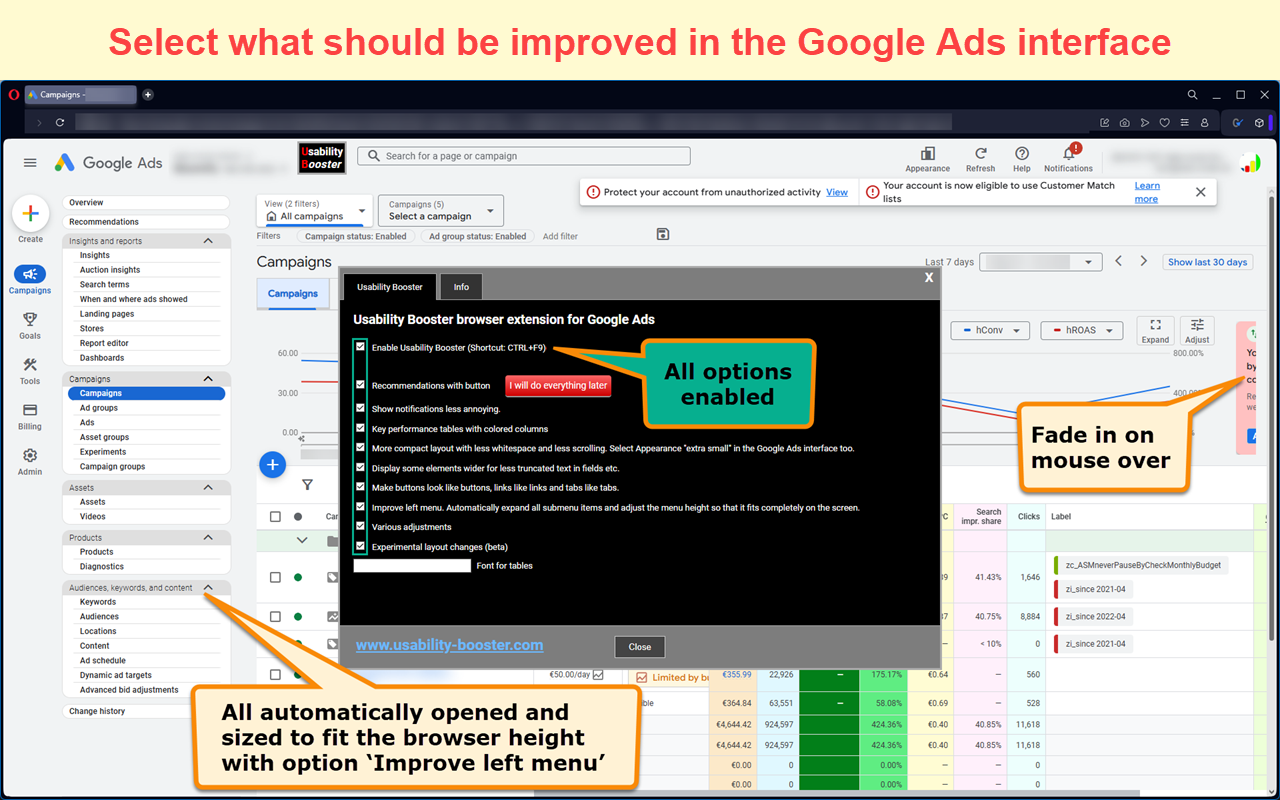
Task: Toggle More compact layout checkbox
Action: point(361,448)
